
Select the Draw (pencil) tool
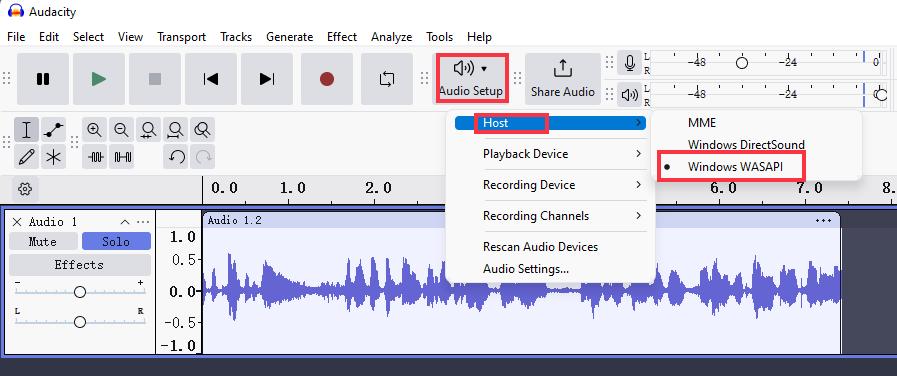click(x=26, y=157)
